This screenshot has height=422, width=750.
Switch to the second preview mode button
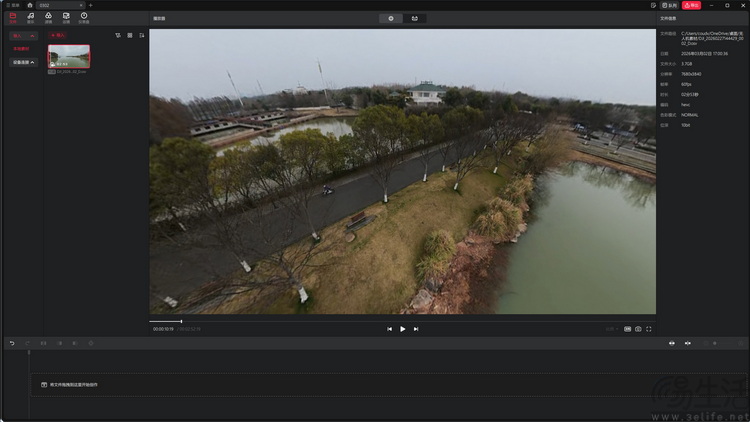click(x=414, y=18)
